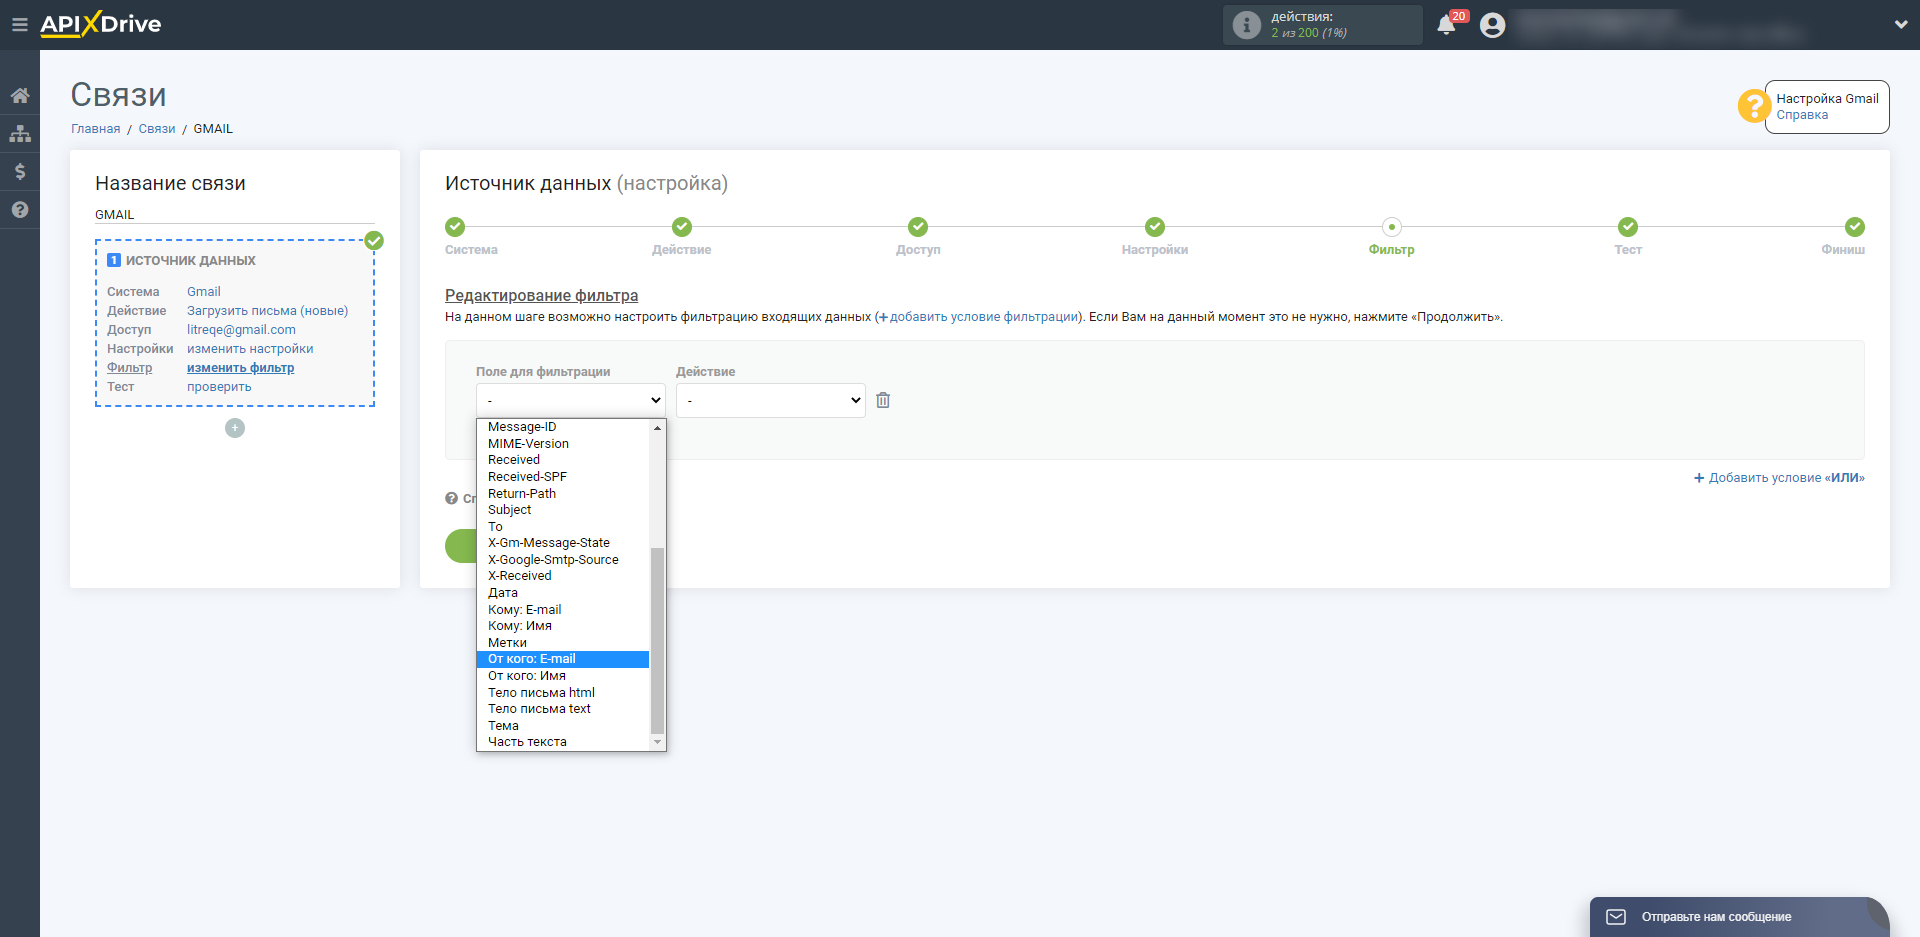Open Связи breadcrumb link
The height and width of the screenshot is (937, 1920).
tap(157, 129)
